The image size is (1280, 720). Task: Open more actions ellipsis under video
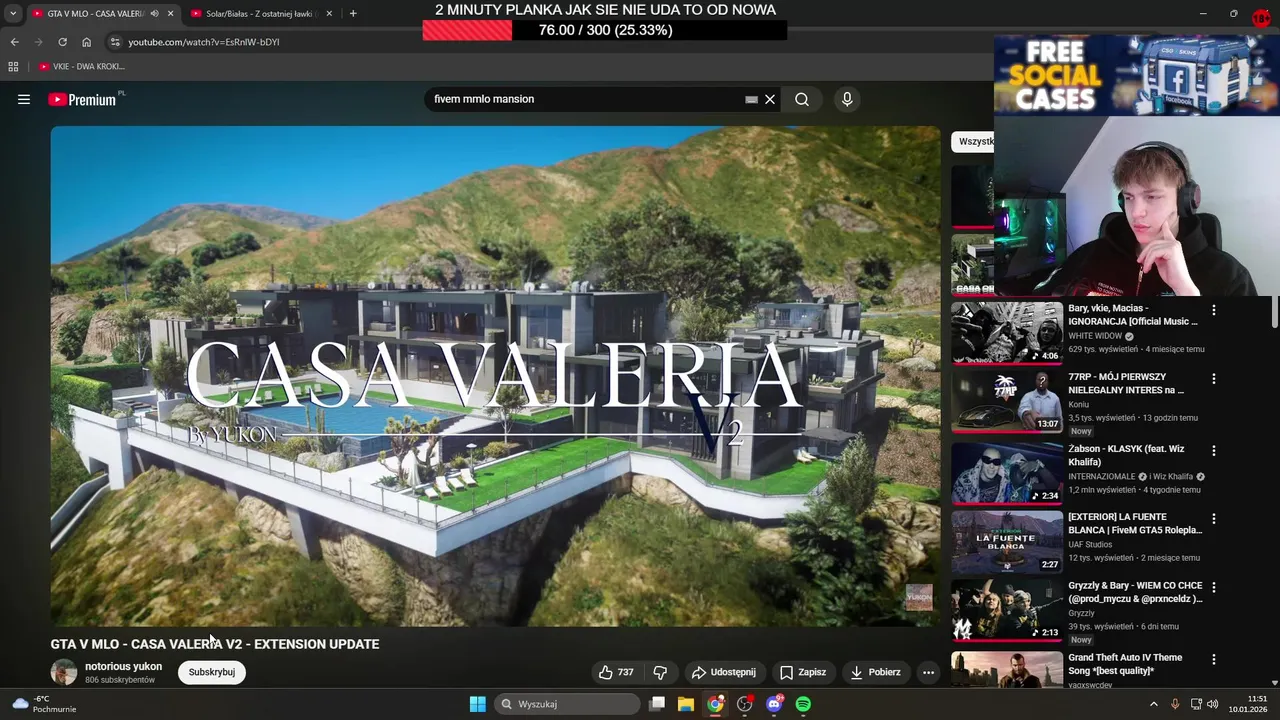928,672
